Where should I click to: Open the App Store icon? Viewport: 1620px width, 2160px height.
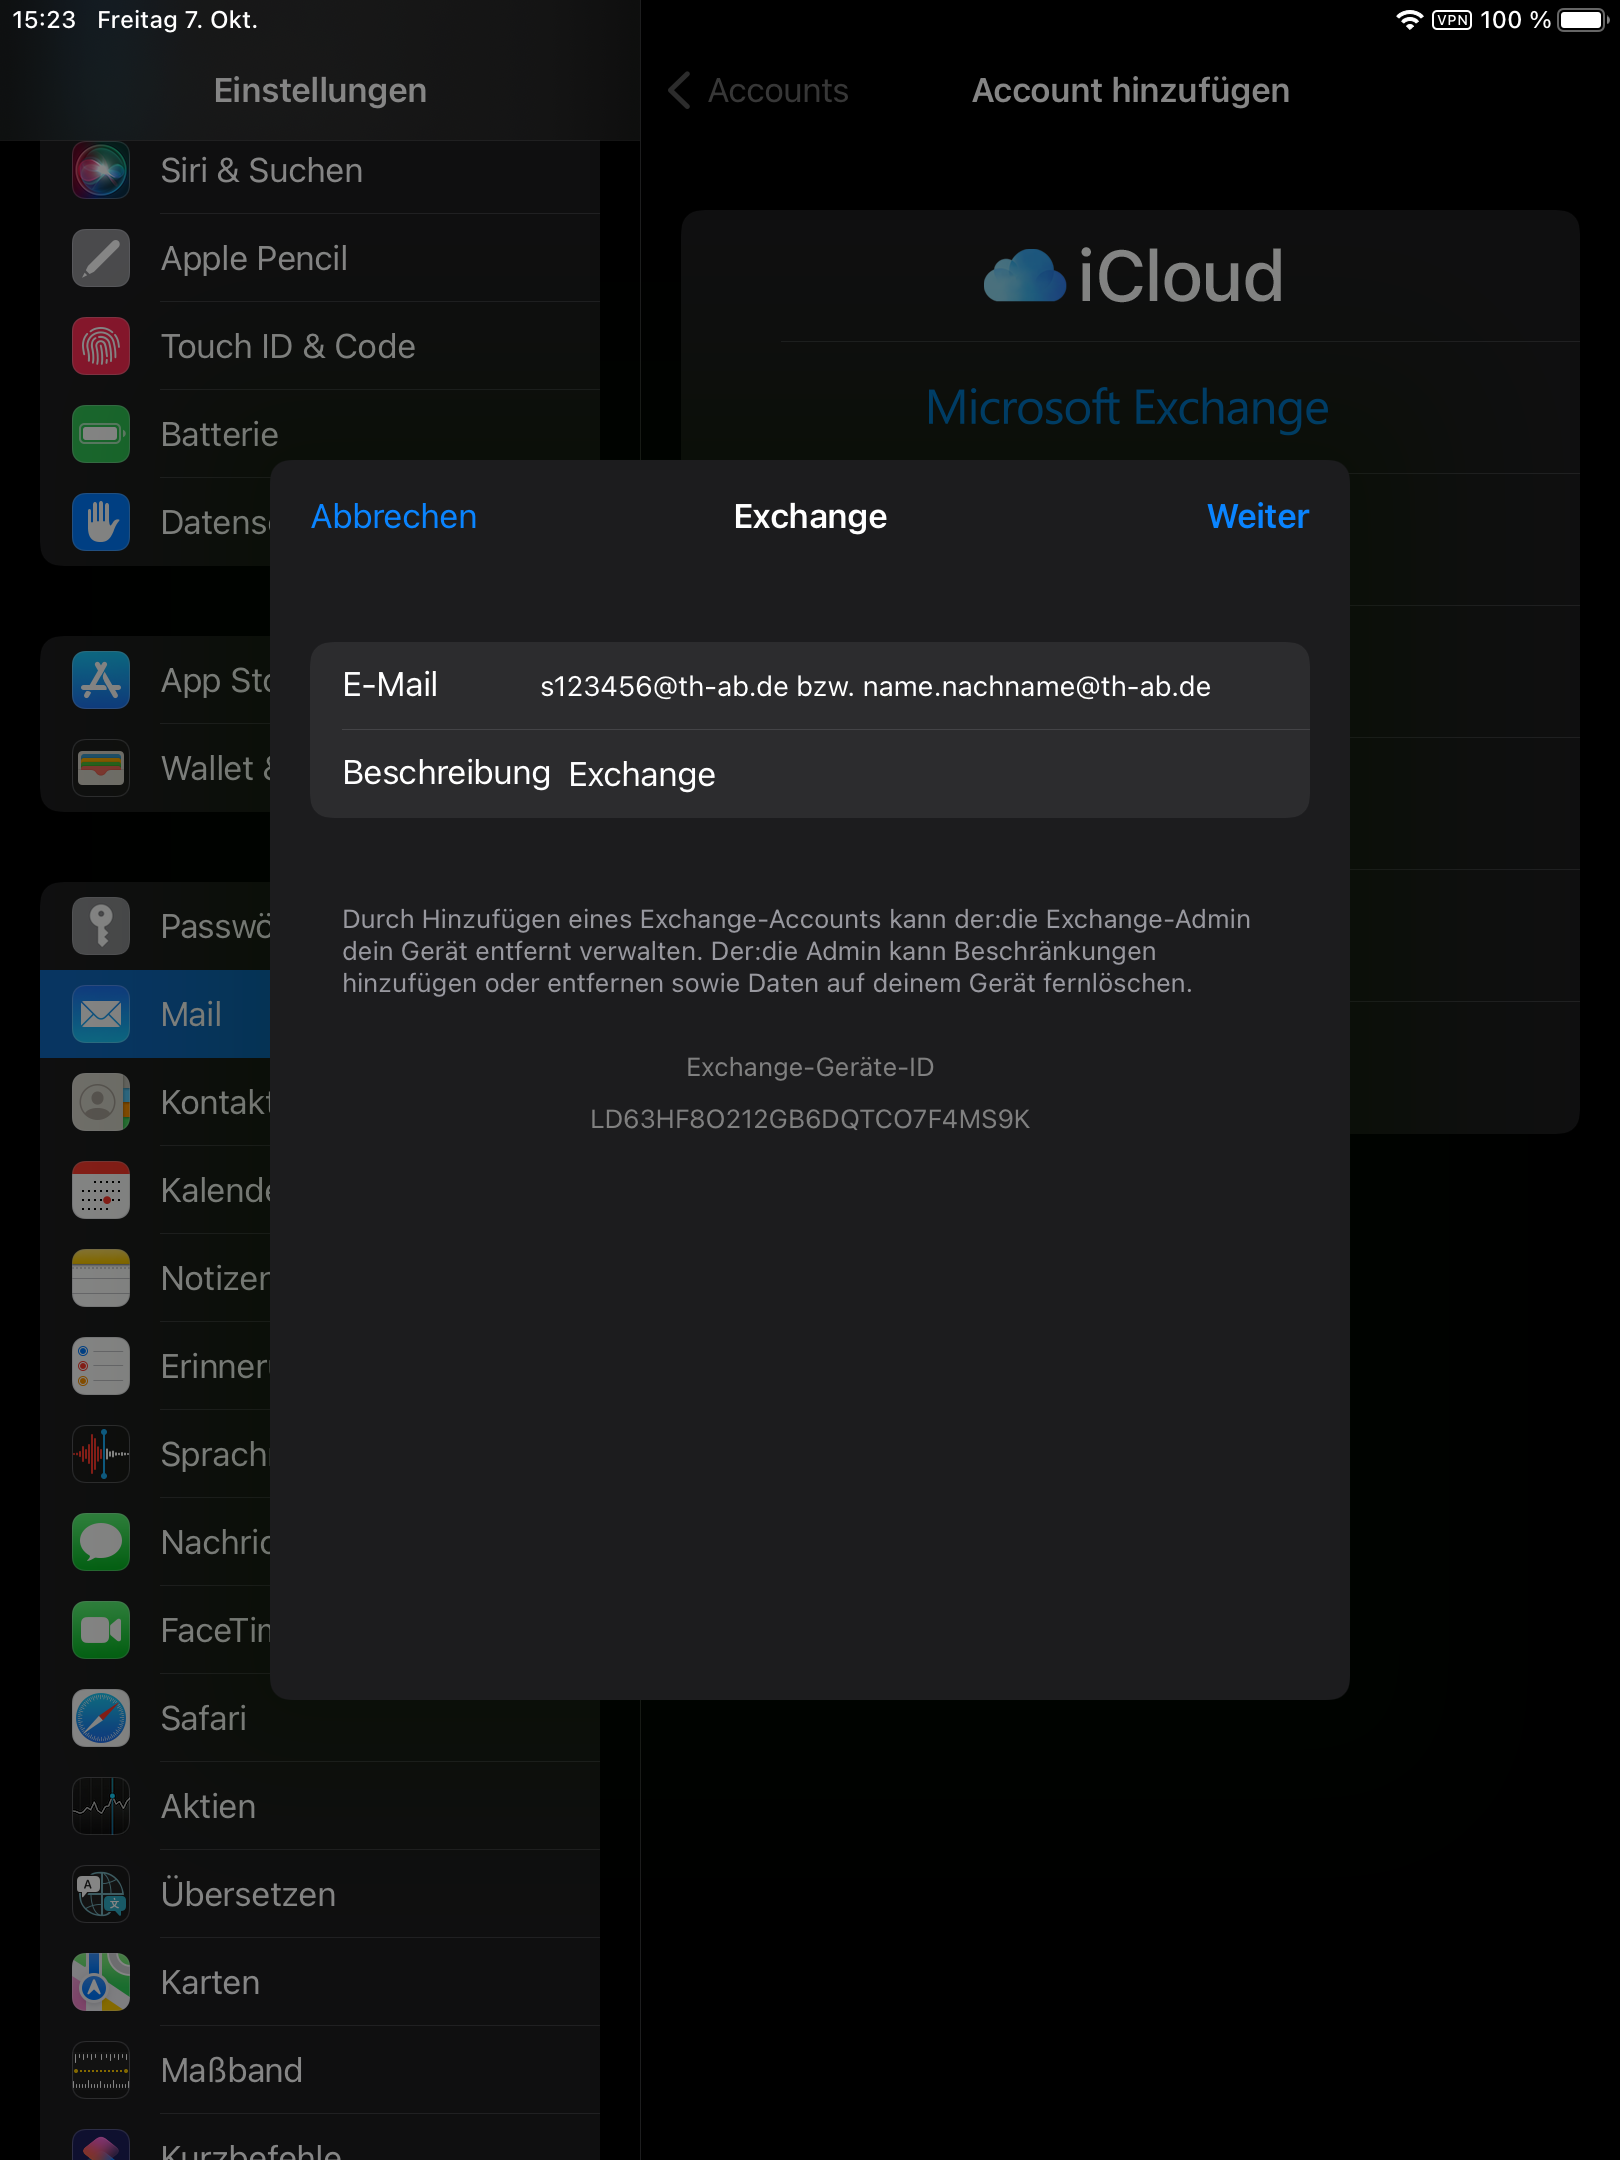pyautogui.click(x=101, y=680)
